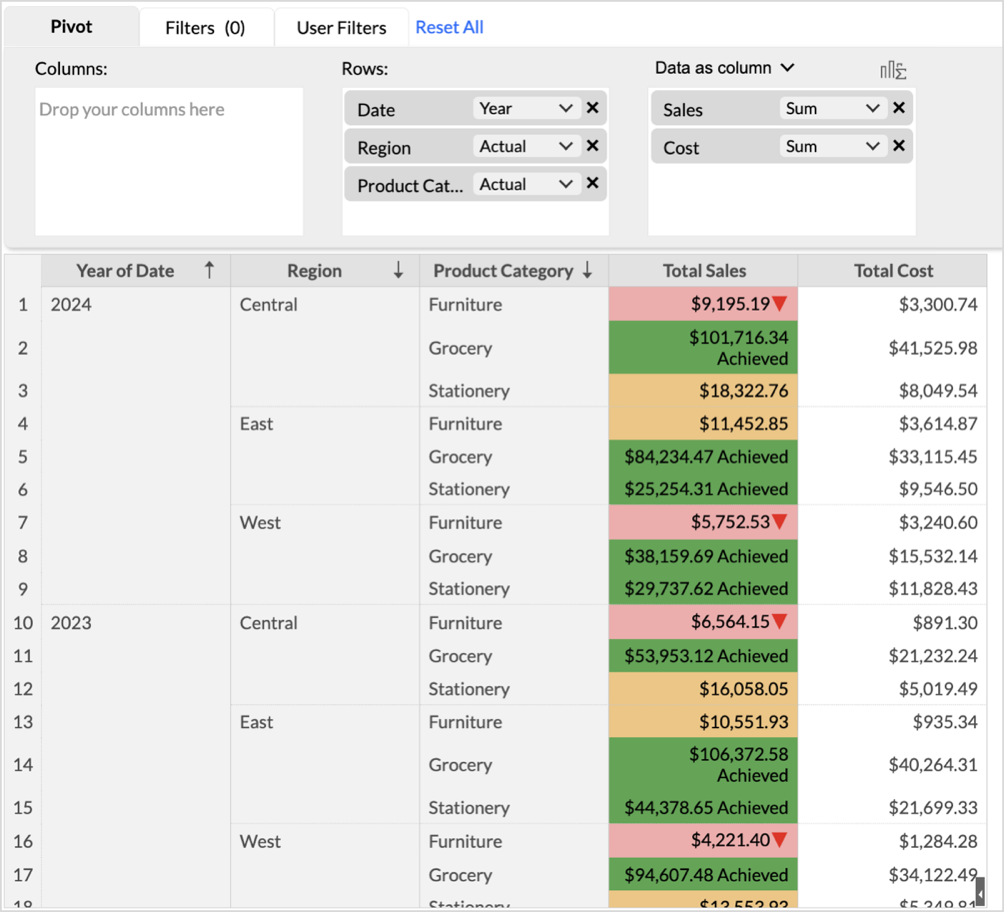Click the Columns drop area
Viewport: 1004px width, 912px height.
click(x=168, y=161)
